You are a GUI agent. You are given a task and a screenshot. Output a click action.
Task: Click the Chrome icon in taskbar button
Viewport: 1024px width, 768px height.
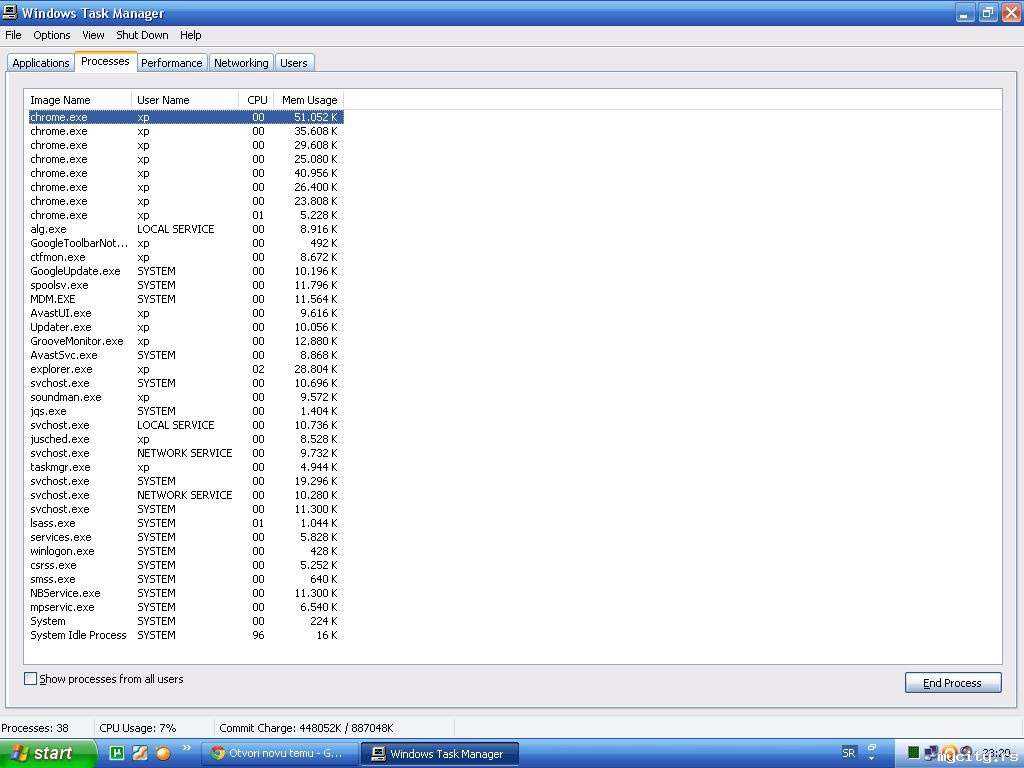tap(217, 753)
